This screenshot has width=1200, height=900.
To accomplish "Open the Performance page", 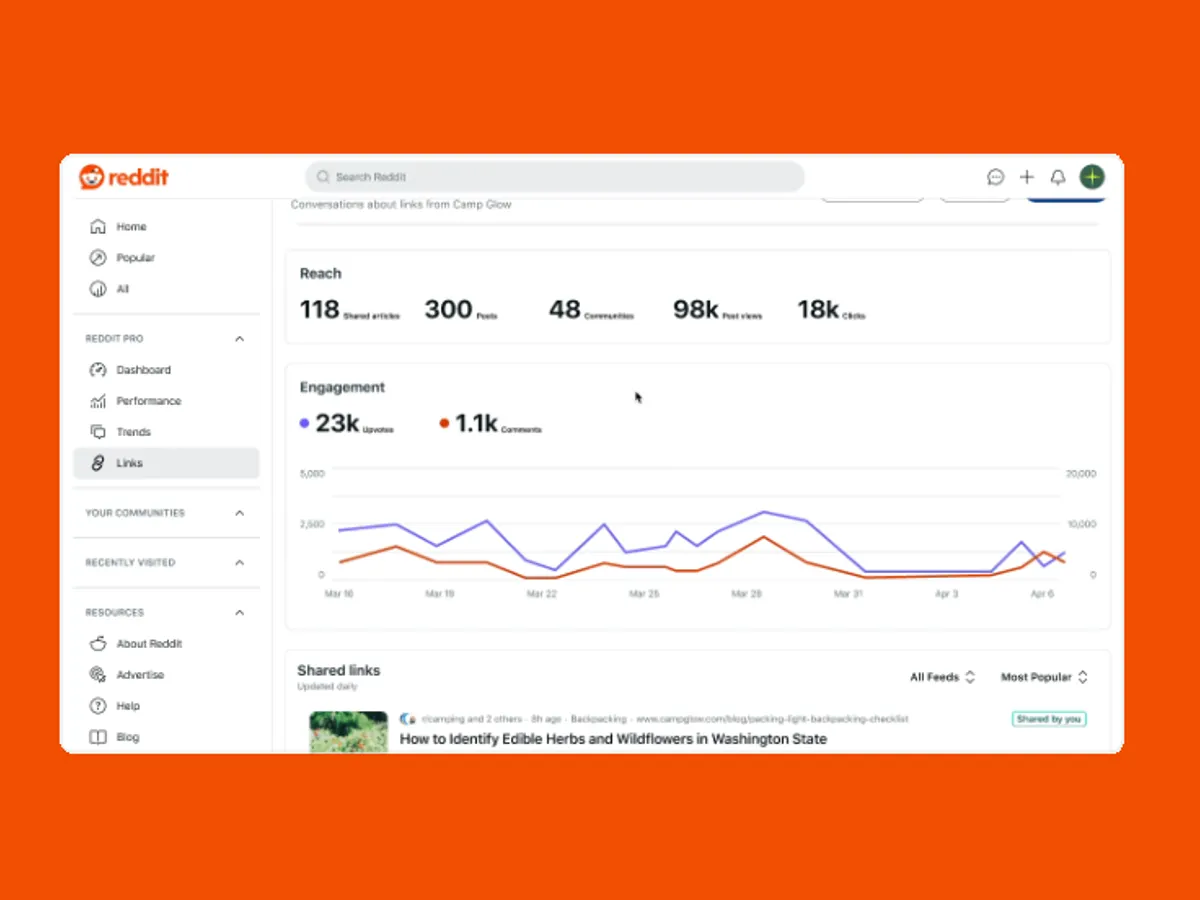I will (148, 401).
